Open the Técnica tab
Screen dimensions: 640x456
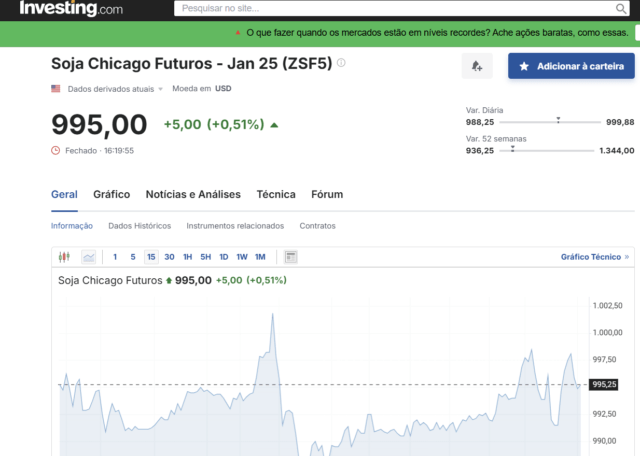click(276, 194)
